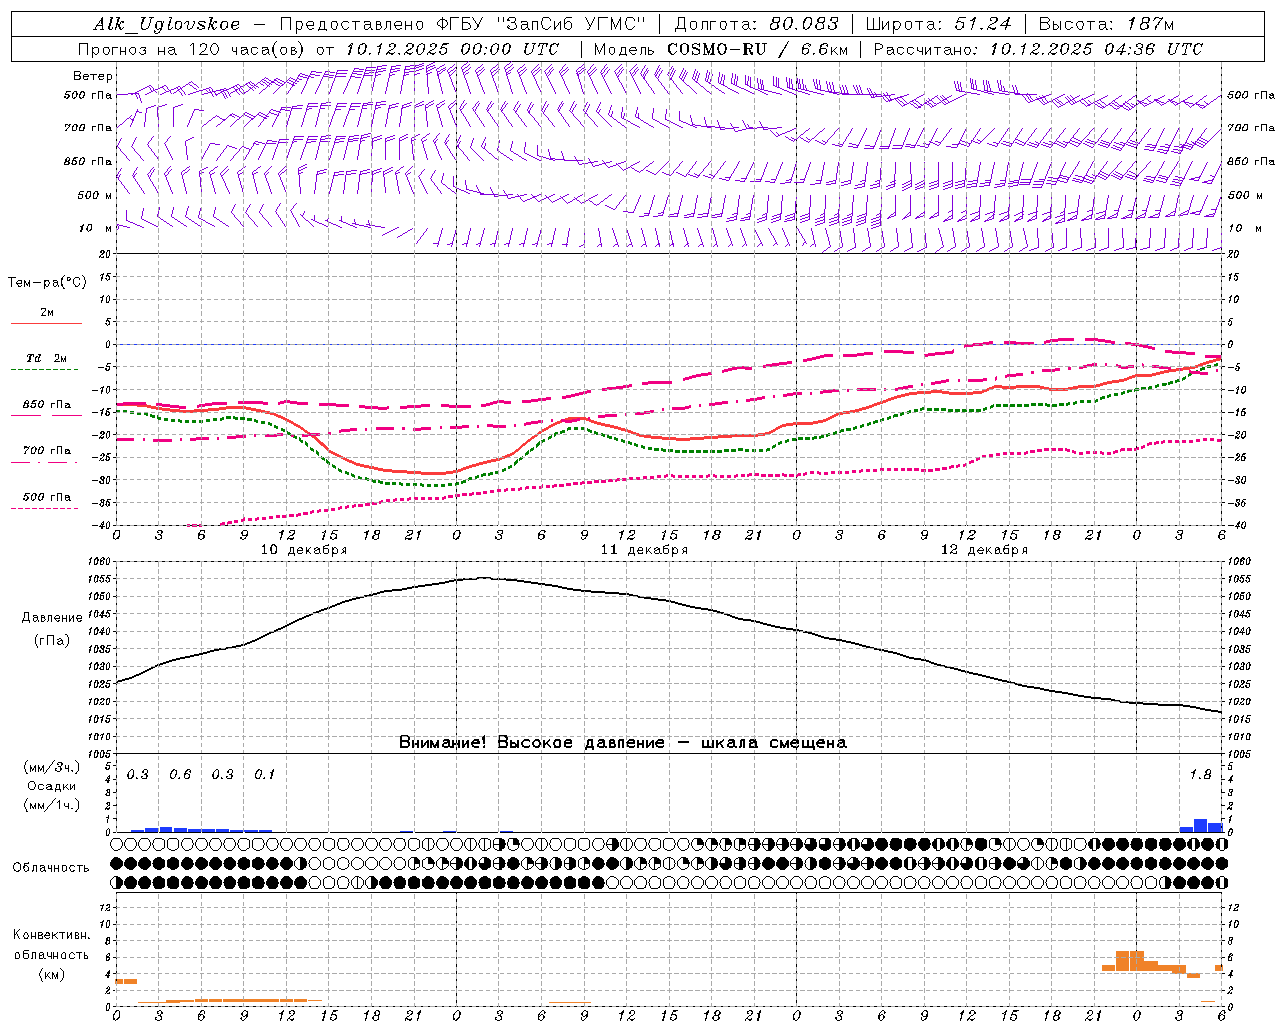
Task: Click the Ветер wind panel label
Action: pos(92,76)
